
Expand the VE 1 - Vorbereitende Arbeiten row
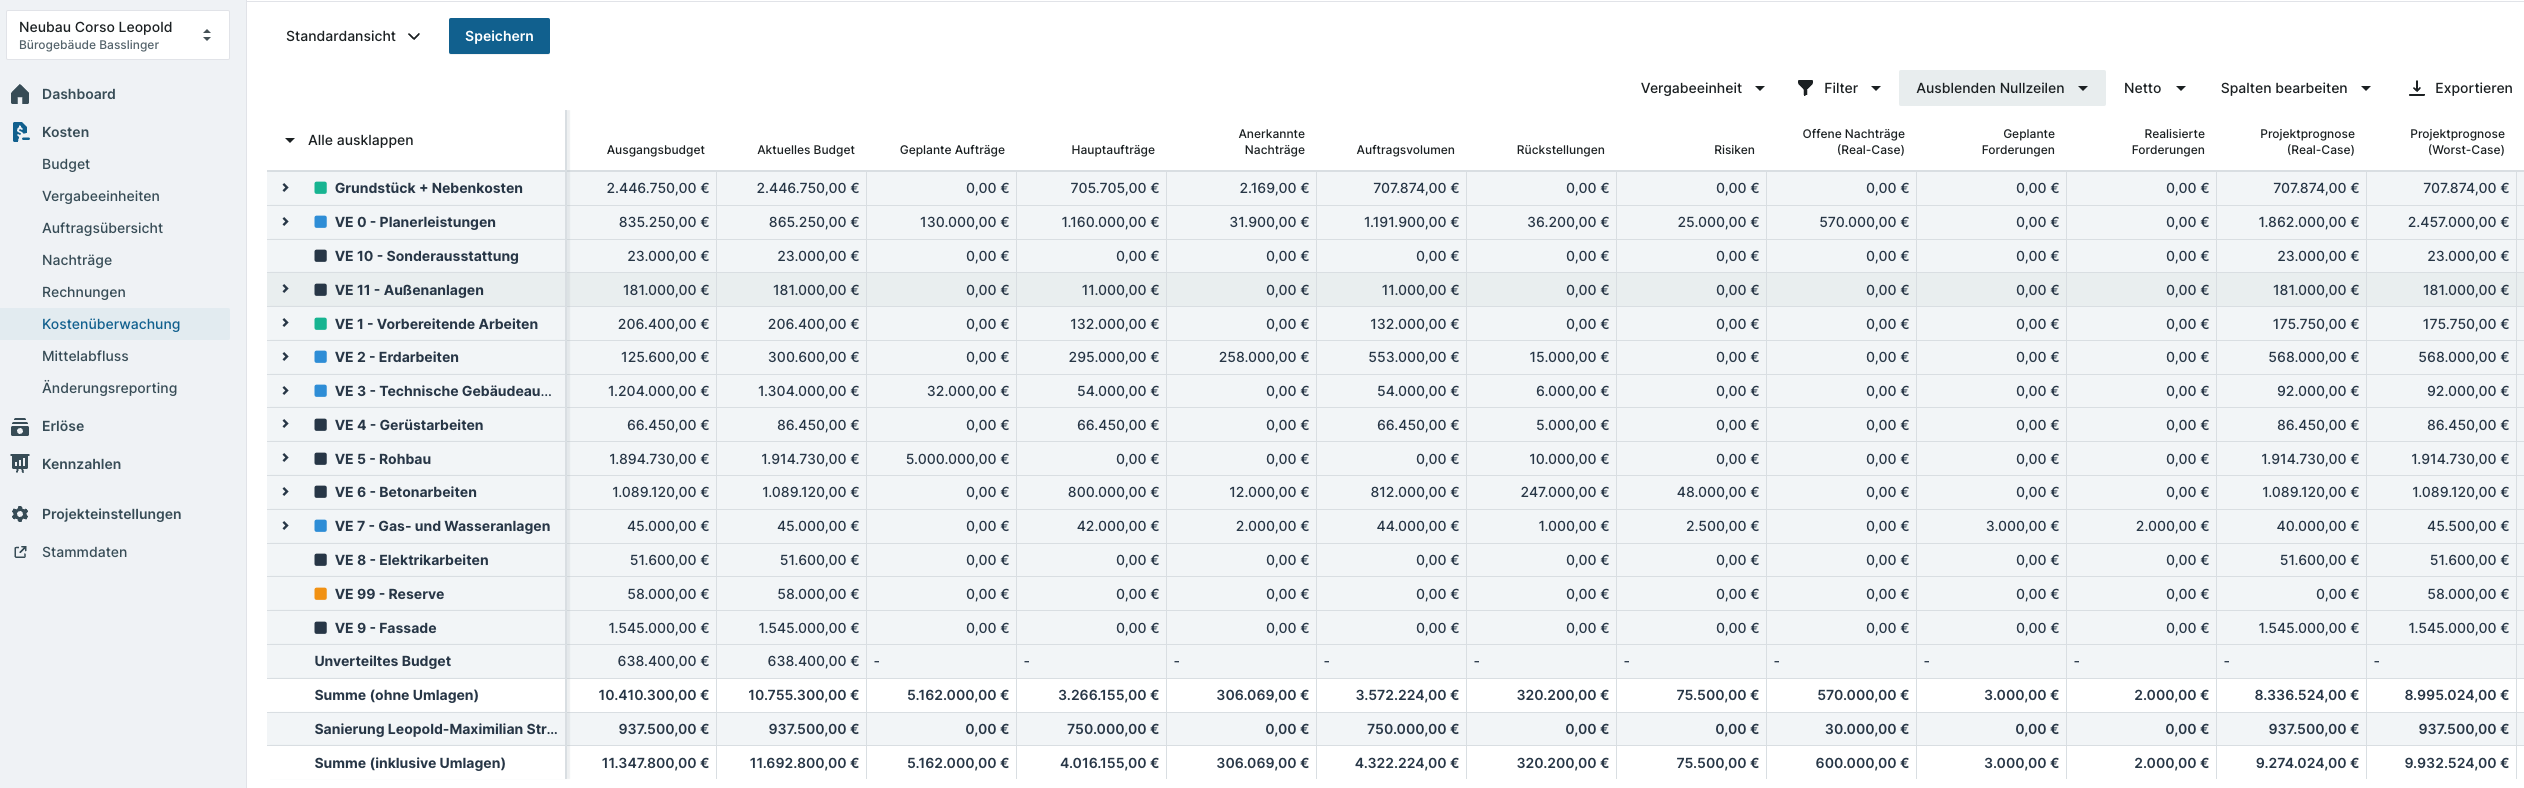(x=285, y=323)
